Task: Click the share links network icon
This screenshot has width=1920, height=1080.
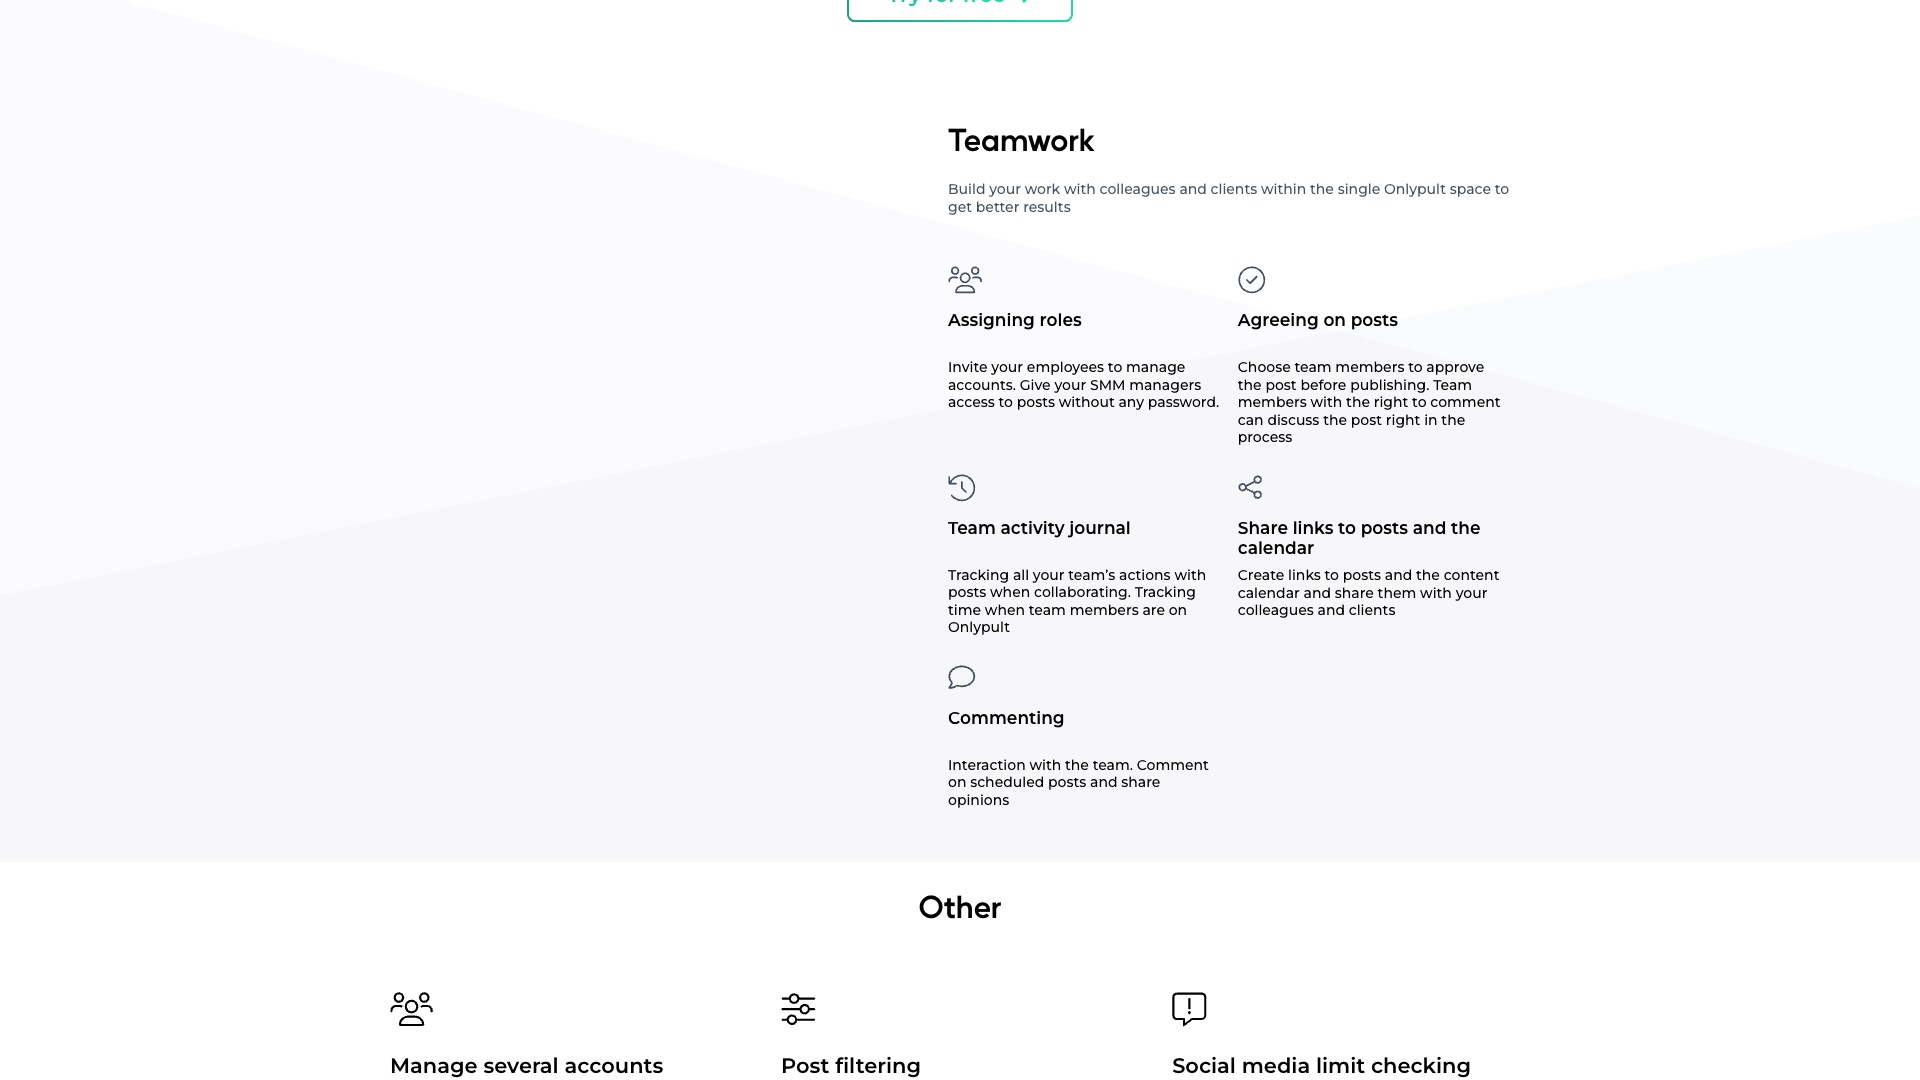Action: click(x=1251, y=488)
